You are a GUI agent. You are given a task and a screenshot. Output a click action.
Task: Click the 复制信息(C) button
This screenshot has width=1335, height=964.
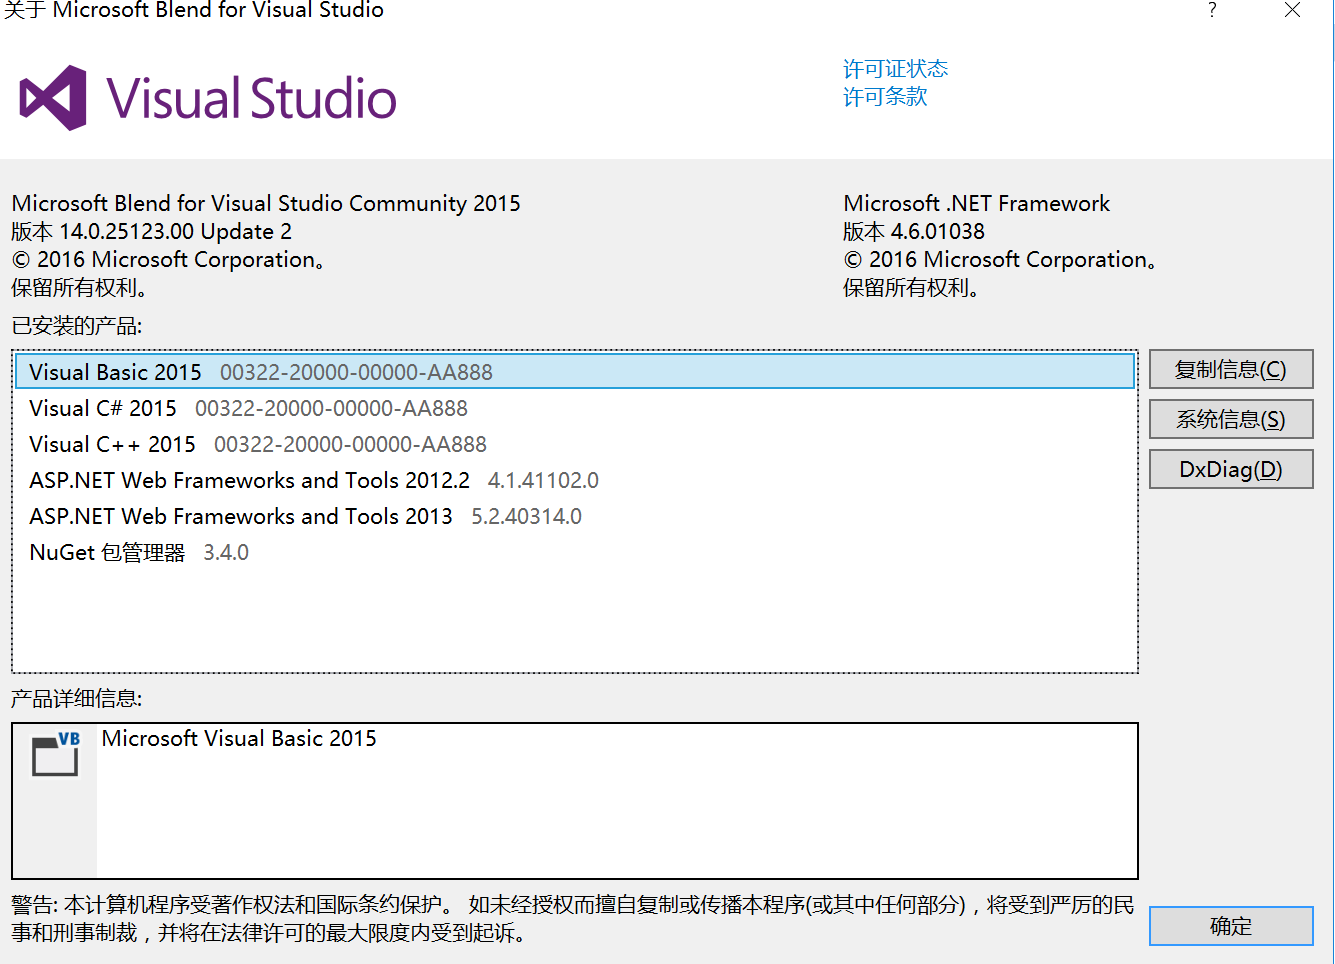pos(1231,369)
